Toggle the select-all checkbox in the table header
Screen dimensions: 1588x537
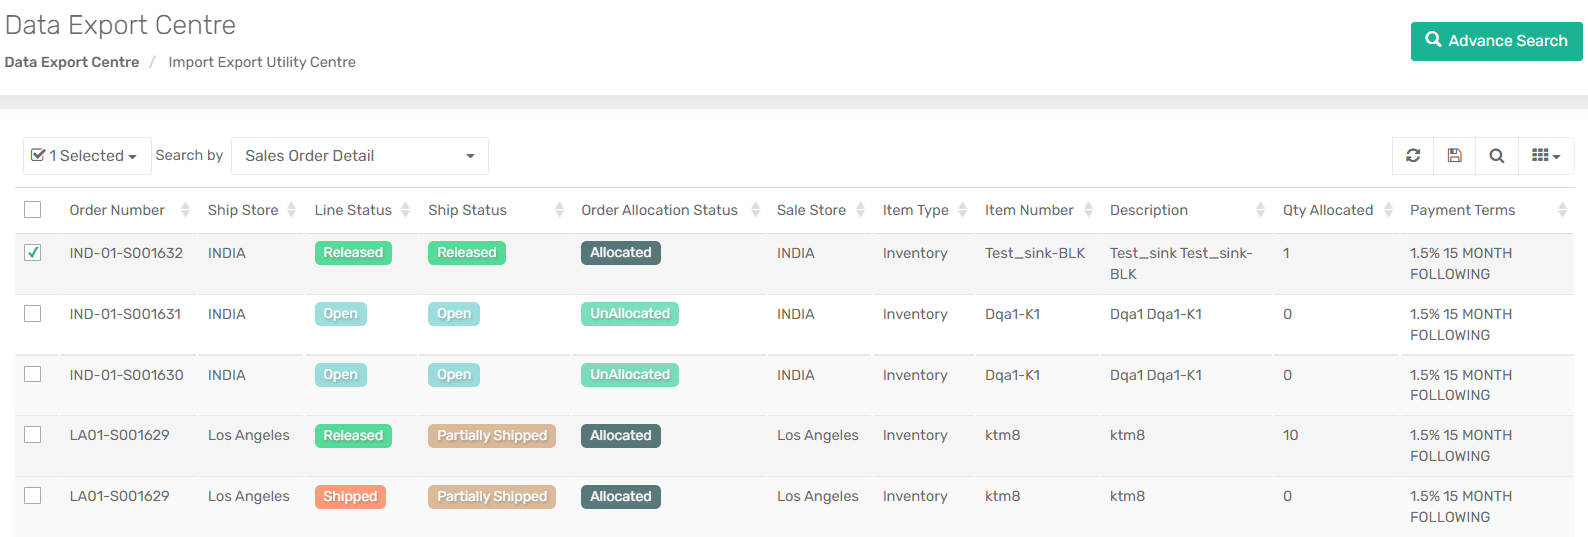click(33, 209)
